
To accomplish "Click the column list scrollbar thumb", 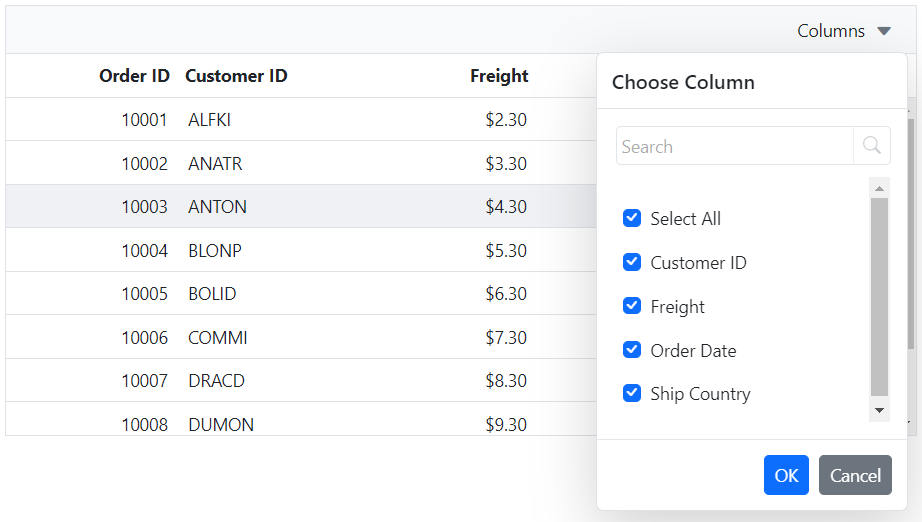I will coord(880,298).
